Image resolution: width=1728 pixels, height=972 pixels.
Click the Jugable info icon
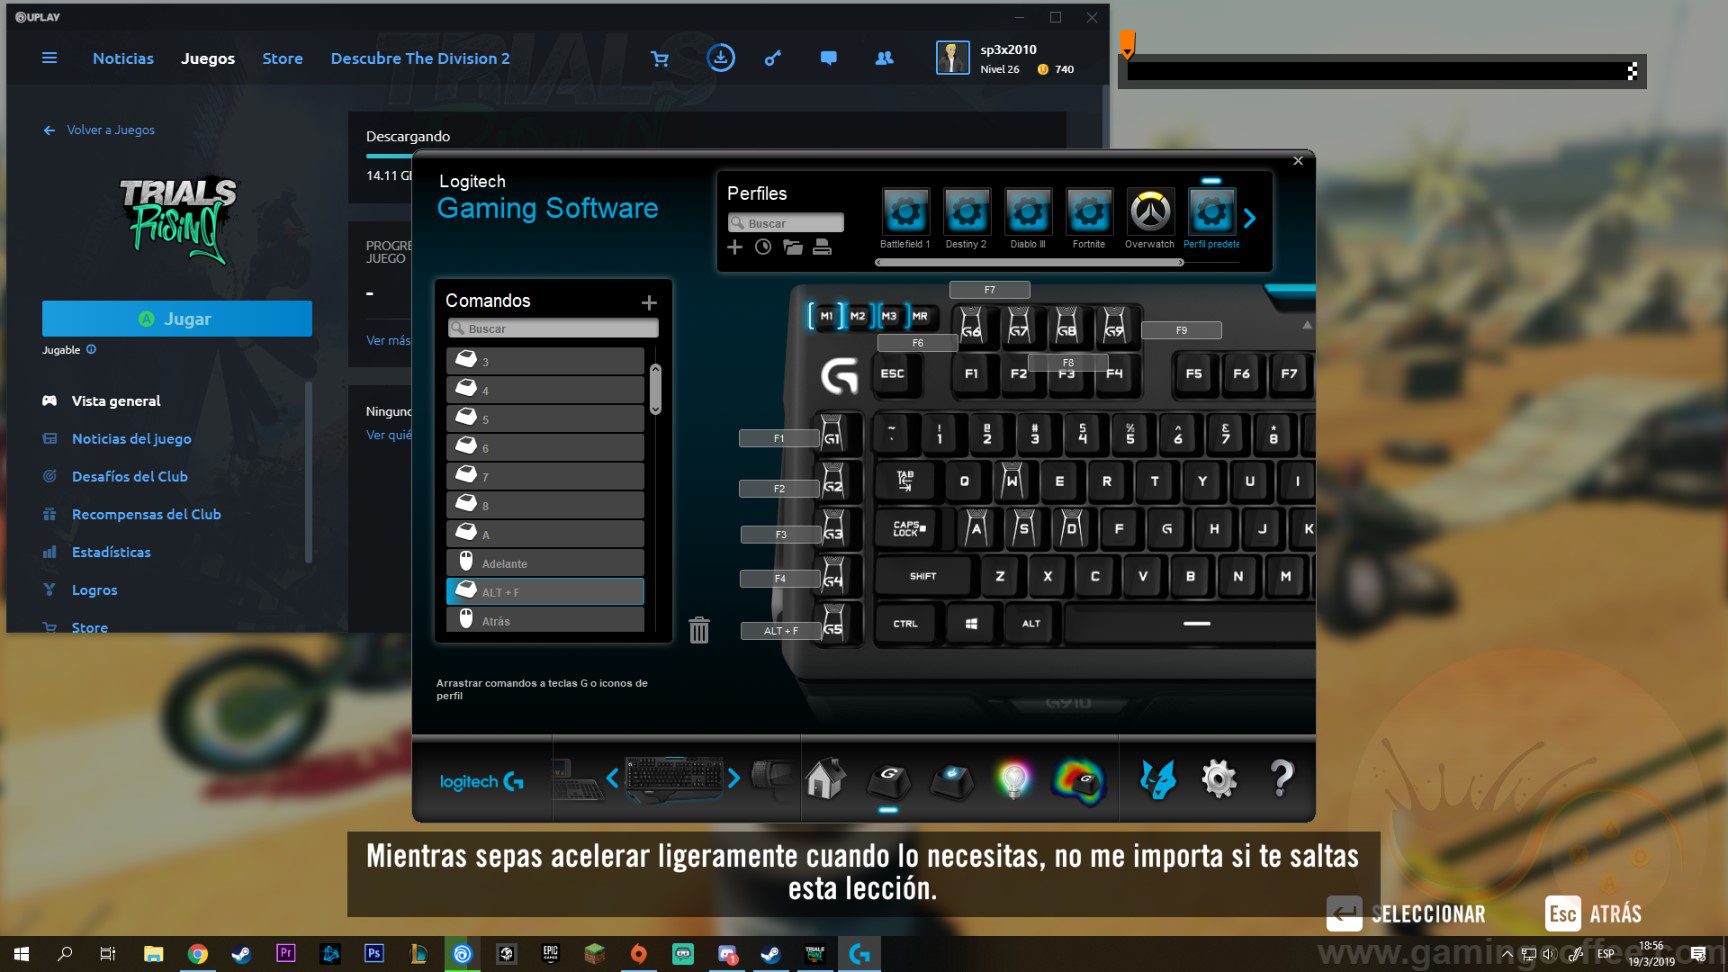point(91,349)
